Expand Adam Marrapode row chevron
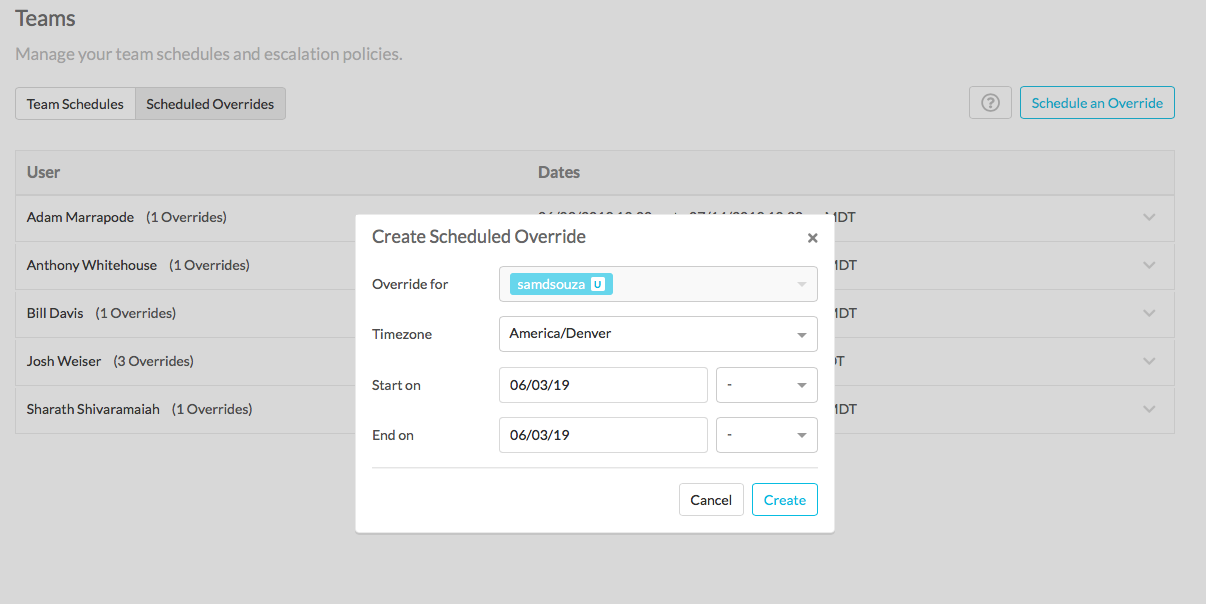Viewport: 1206px width, 604px height. 1149,217
